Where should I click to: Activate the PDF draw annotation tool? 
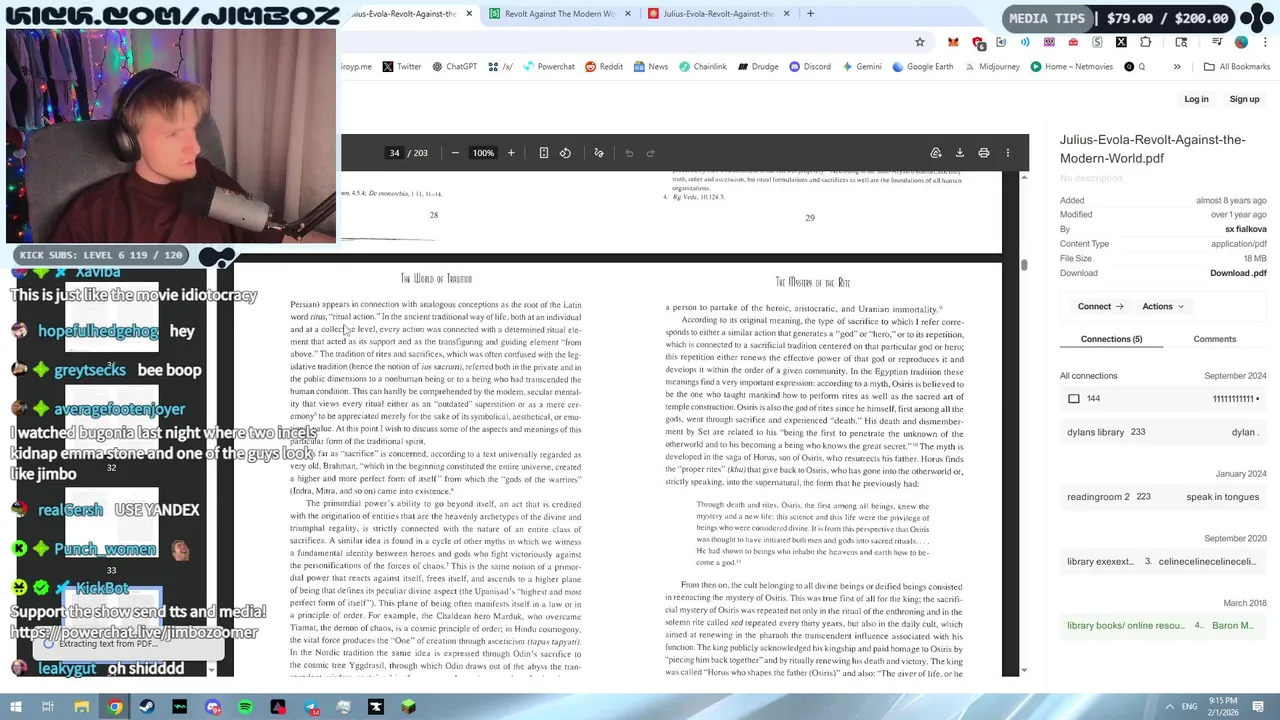[x=599, y=153]
